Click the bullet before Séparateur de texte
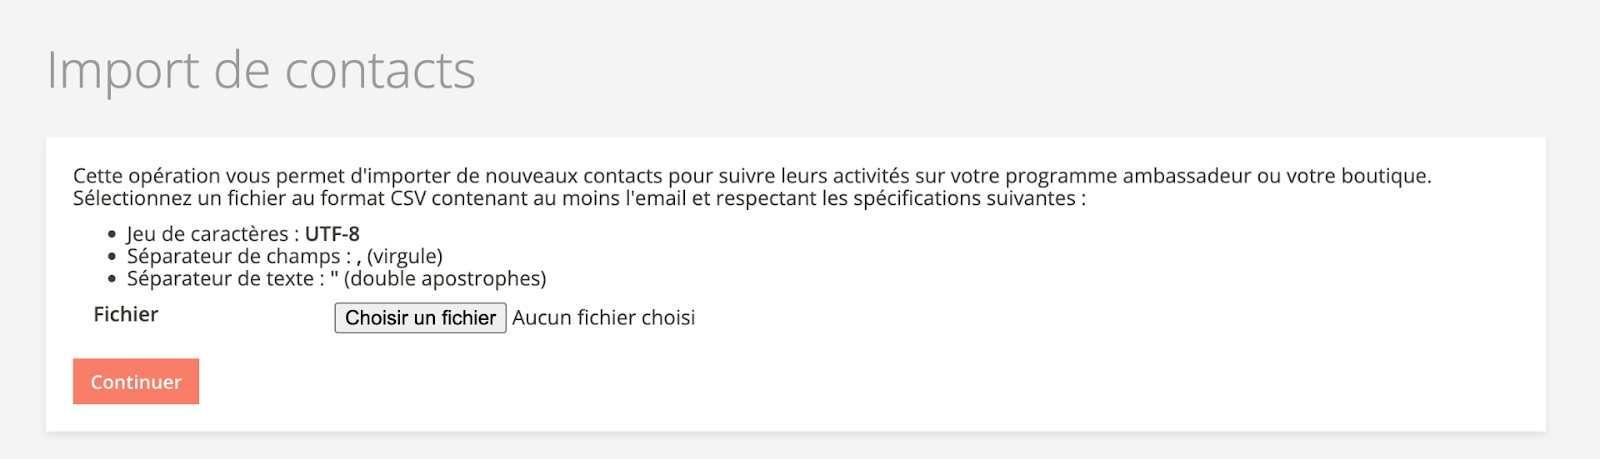The height and width of the screenshot is (459, 1600). [112, 280]
